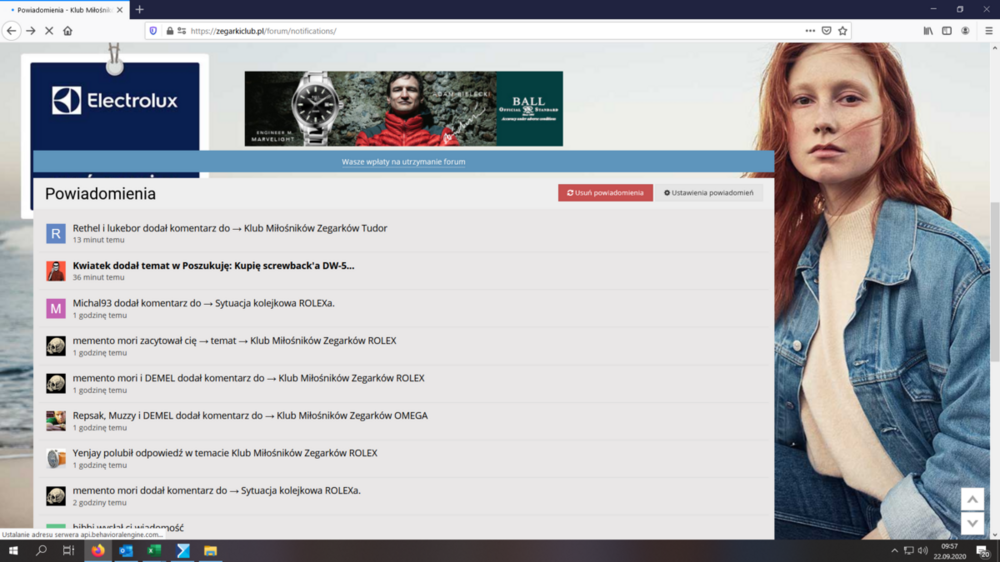Click the Firefox back arrow button

point(12,31)
